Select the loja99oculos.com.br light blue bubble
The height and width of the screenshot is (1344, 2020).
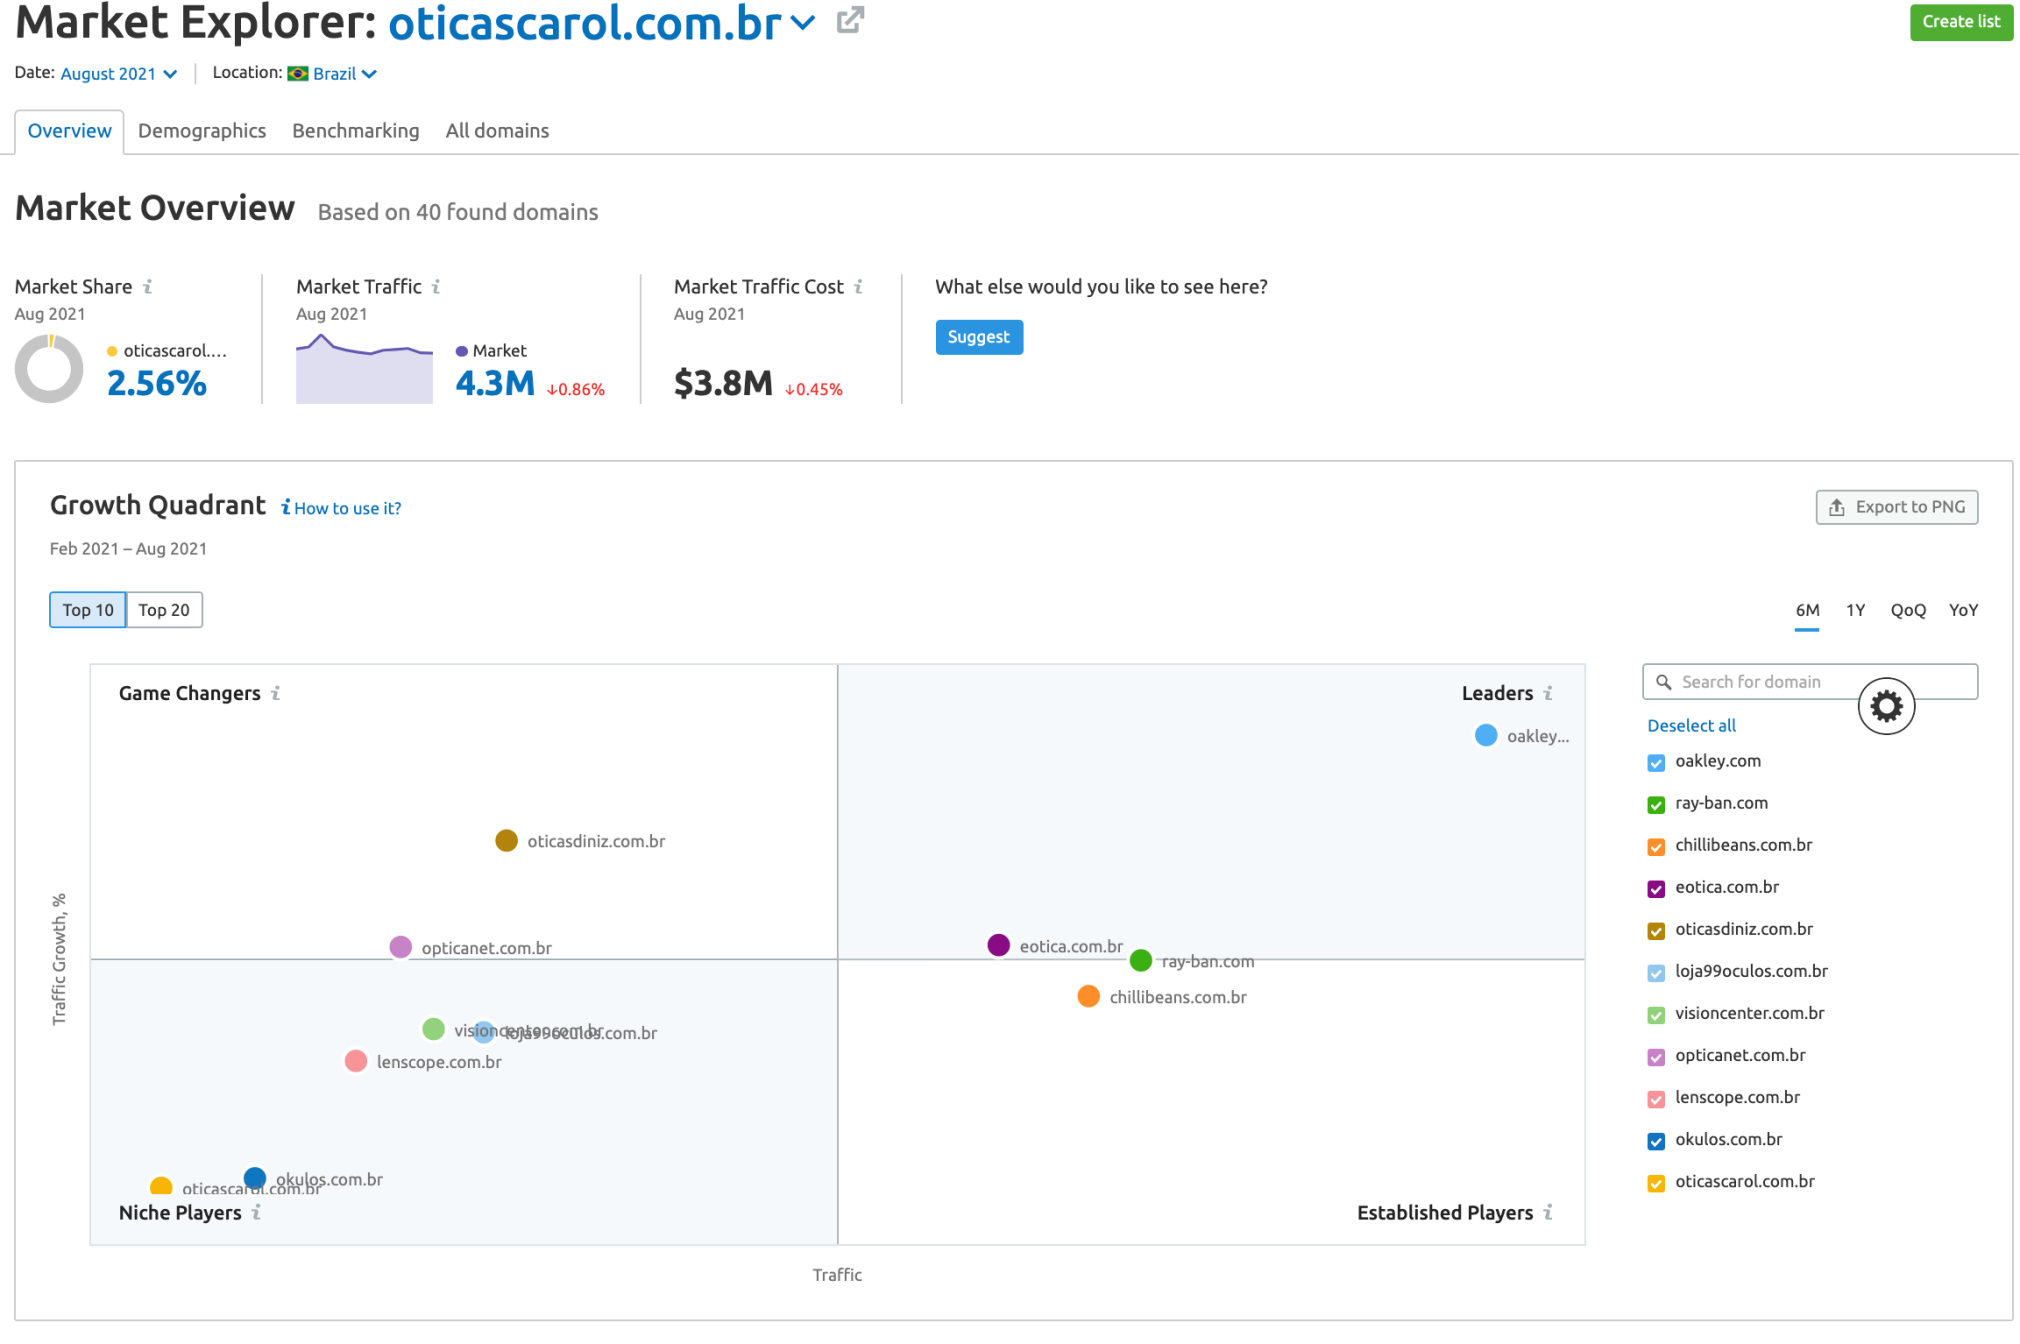[x=484, y=1031]
